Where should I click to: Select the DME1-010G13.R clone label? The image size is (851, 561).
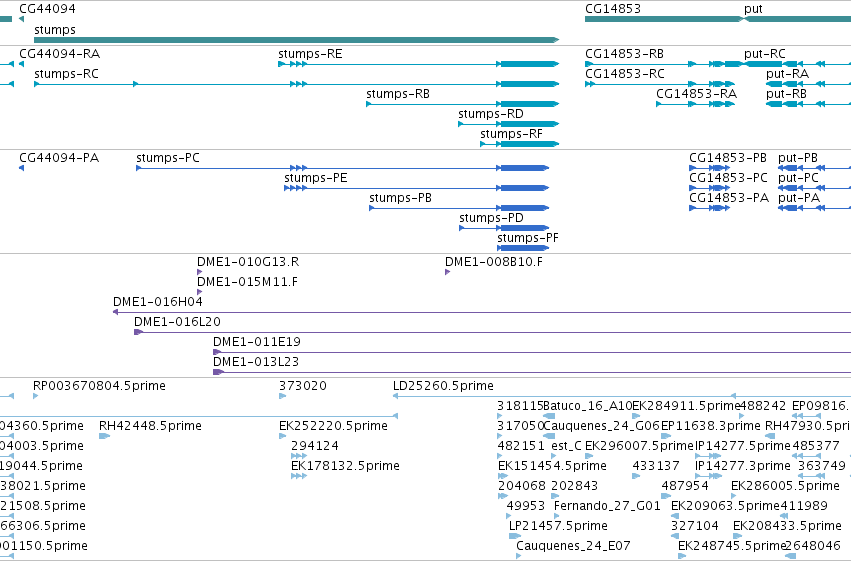pos(248,262)
